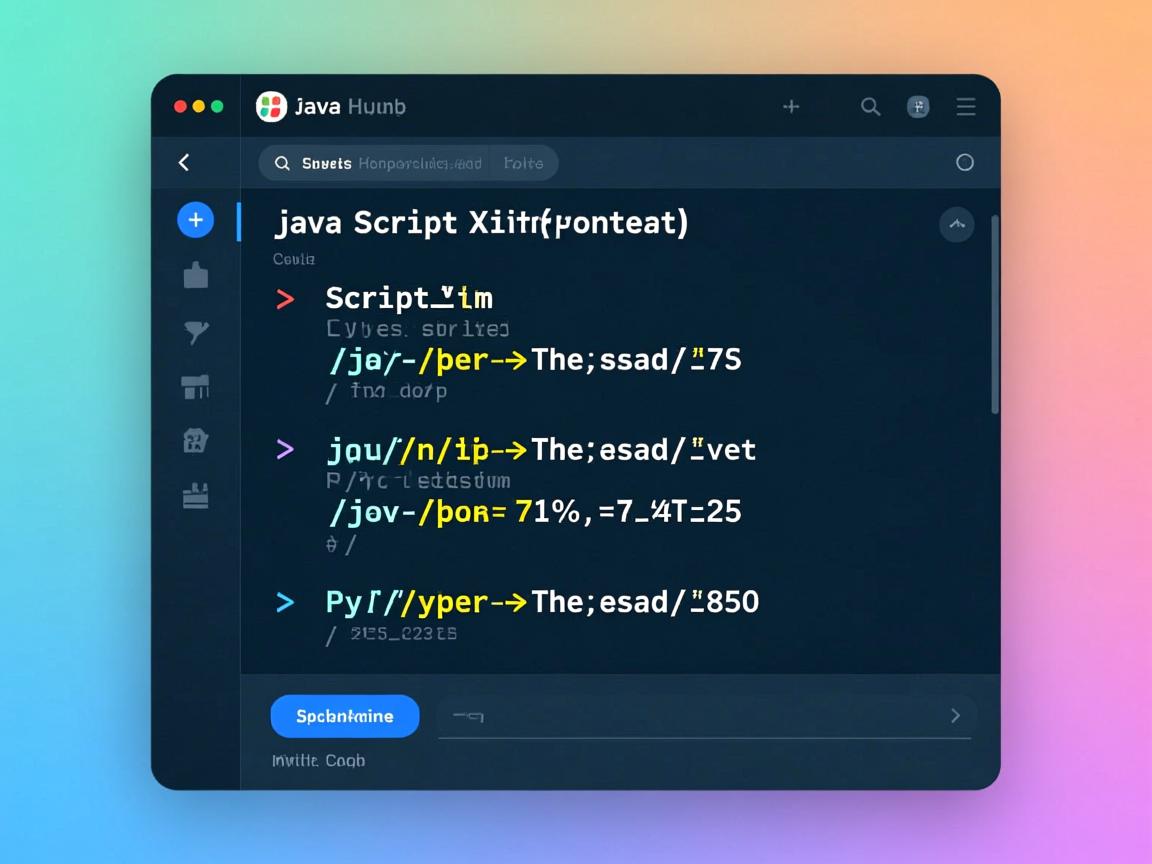1152x864 pixels.
Task: Go back using the left chevron arrow
Action: pos(184,163)
